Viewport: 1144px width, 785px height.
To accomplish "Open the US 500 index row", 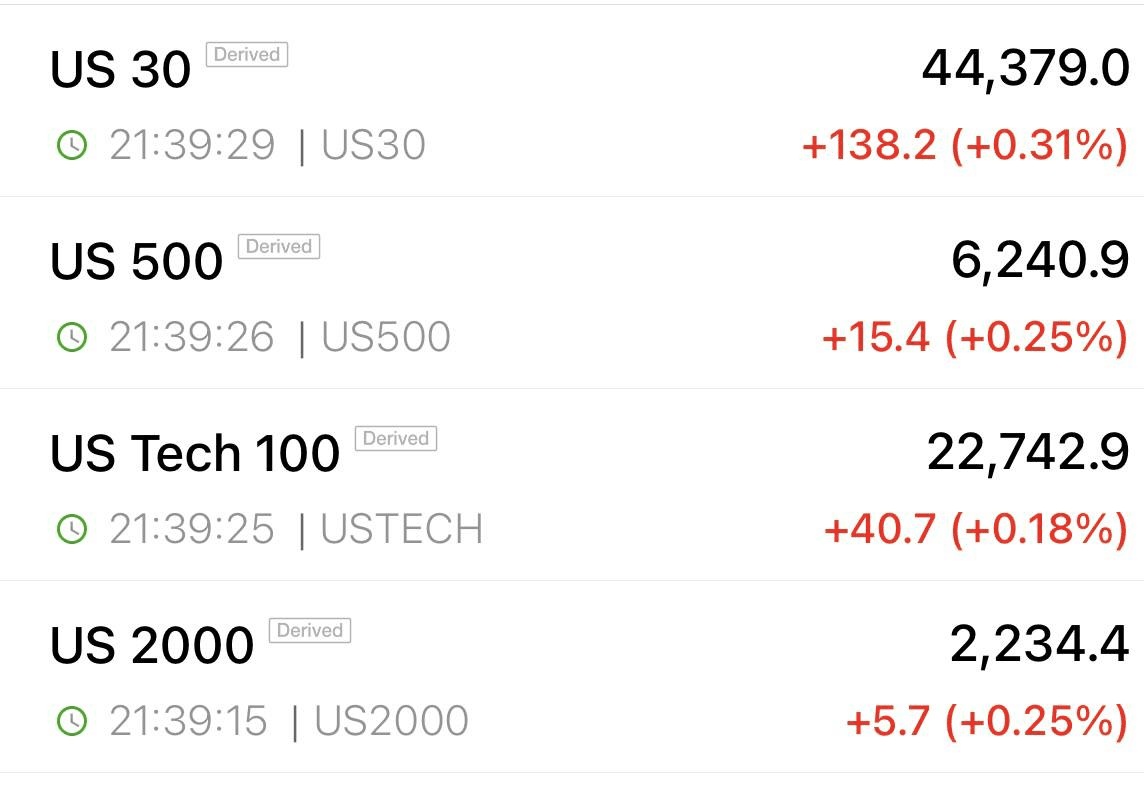I will [x=572, y=293].
